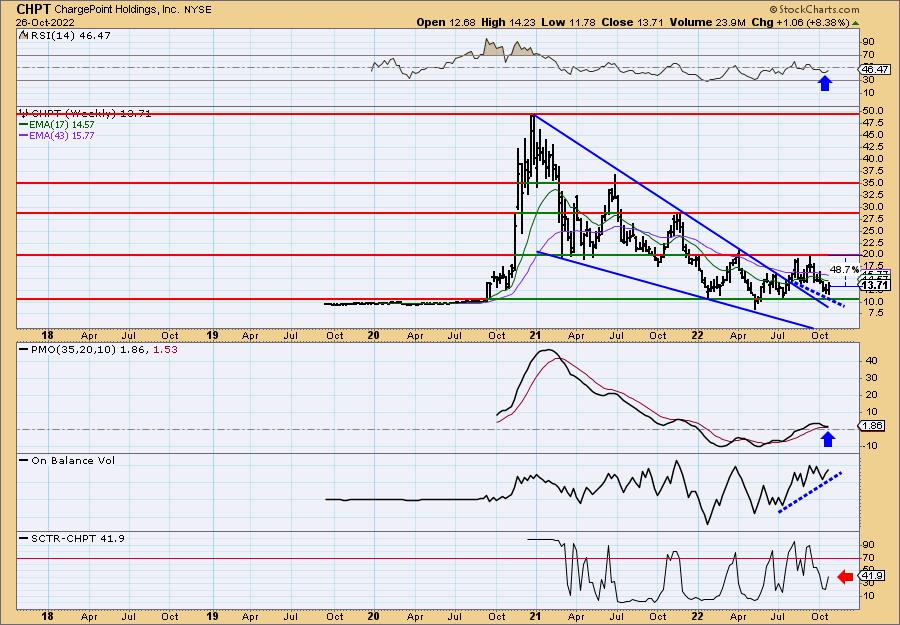Click the On Balance Vol label
The width and height of the screenshot is (900, 625).
(73, 460)
